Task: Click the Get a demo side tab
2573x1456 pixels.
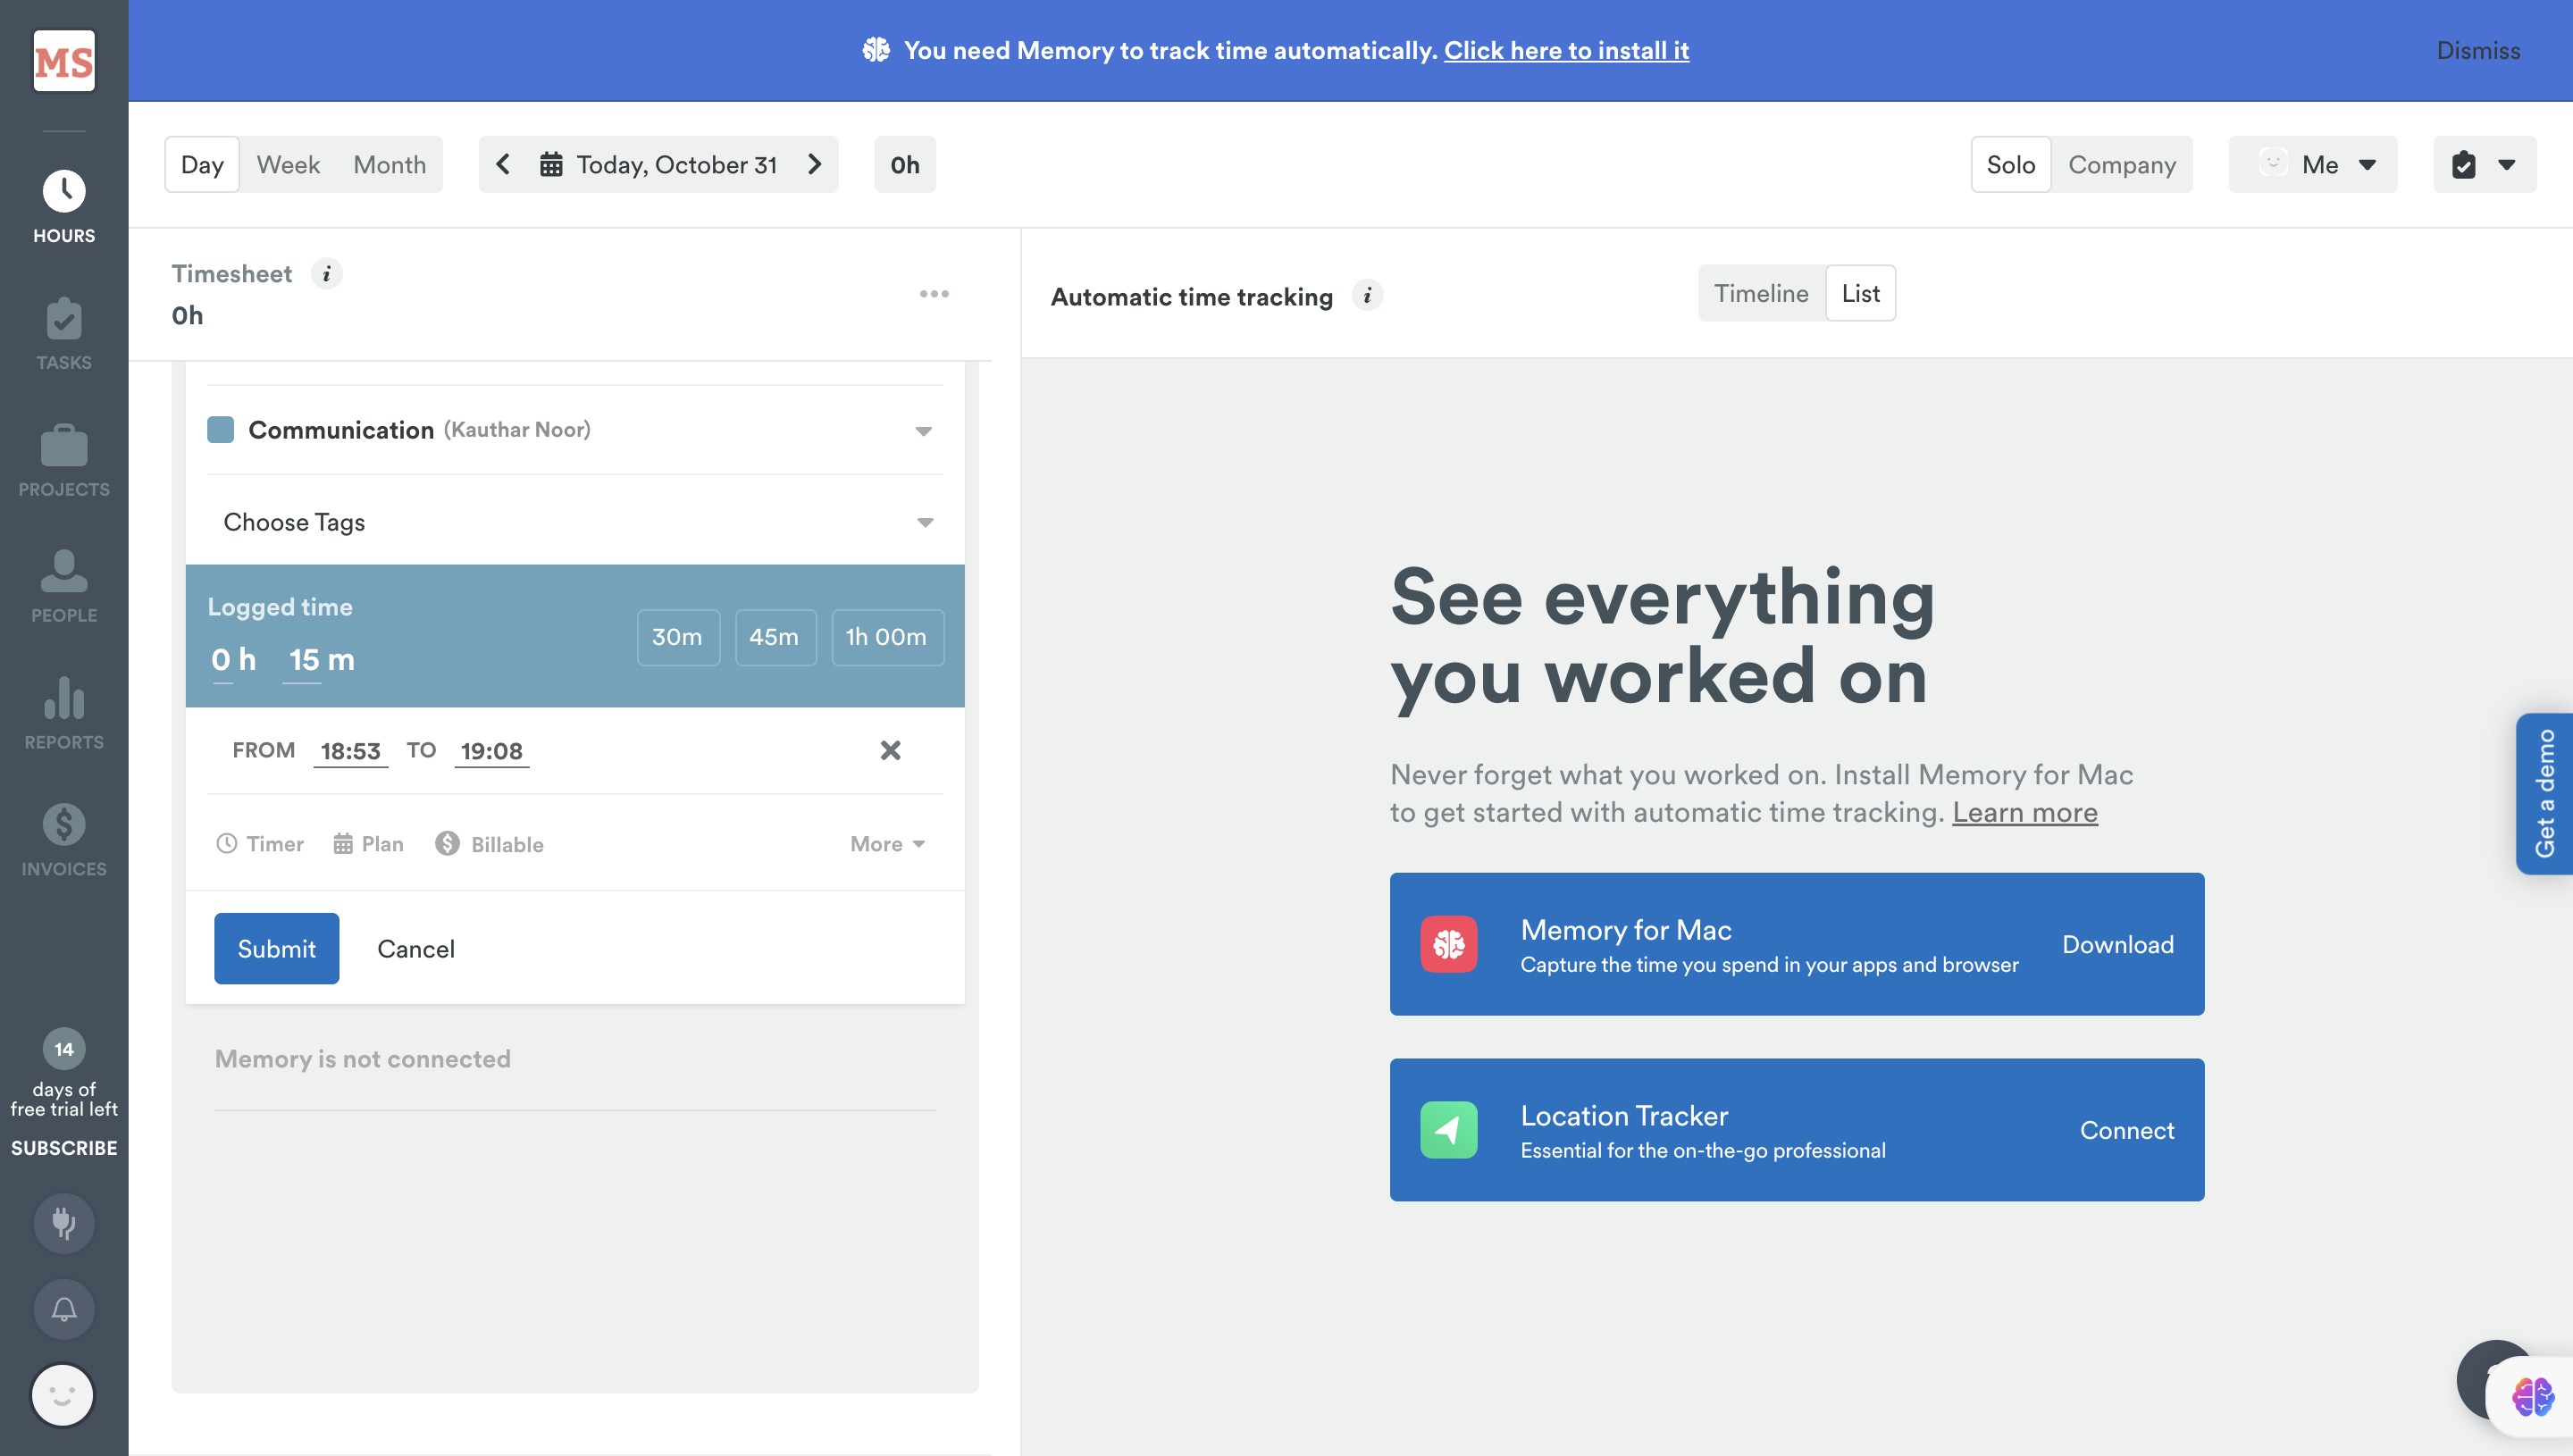Action: (x=2545, y=793)
